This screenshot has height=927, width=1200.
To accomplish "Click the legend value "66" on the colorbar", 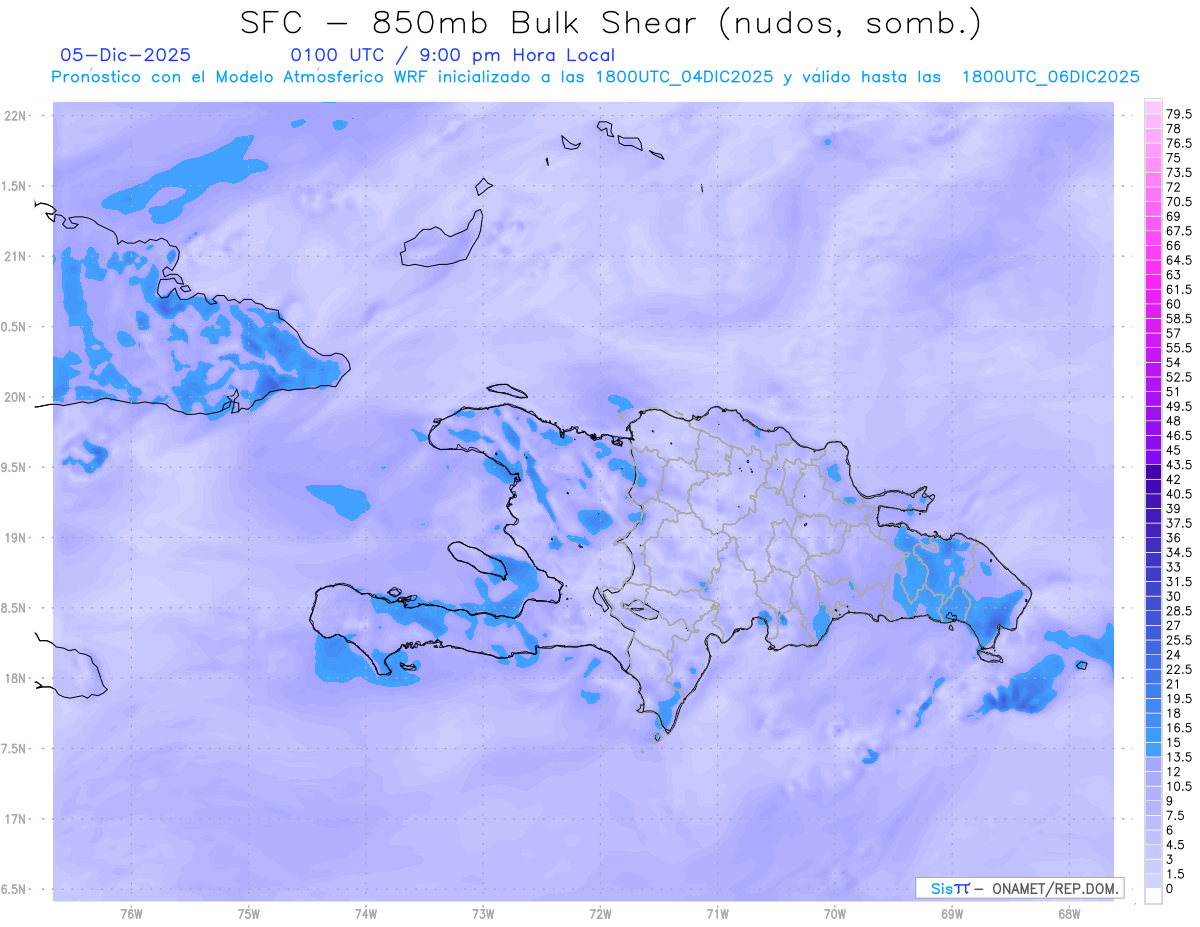I will coord(1173,245).
